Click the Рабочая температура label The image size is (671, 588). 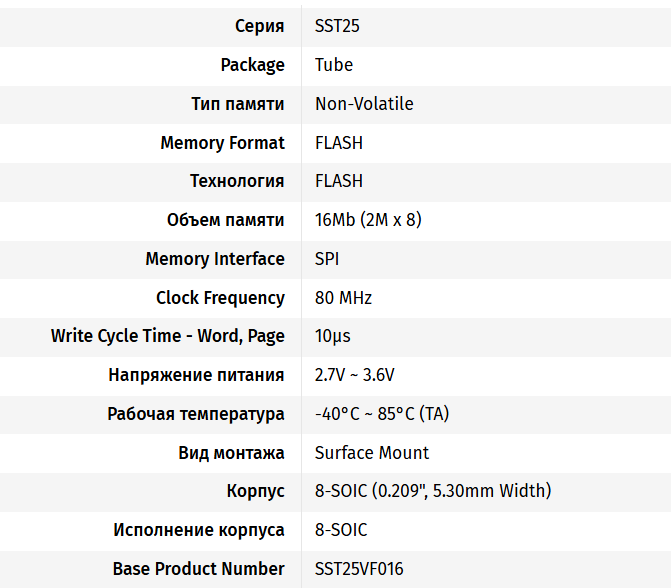click(196, 414)
